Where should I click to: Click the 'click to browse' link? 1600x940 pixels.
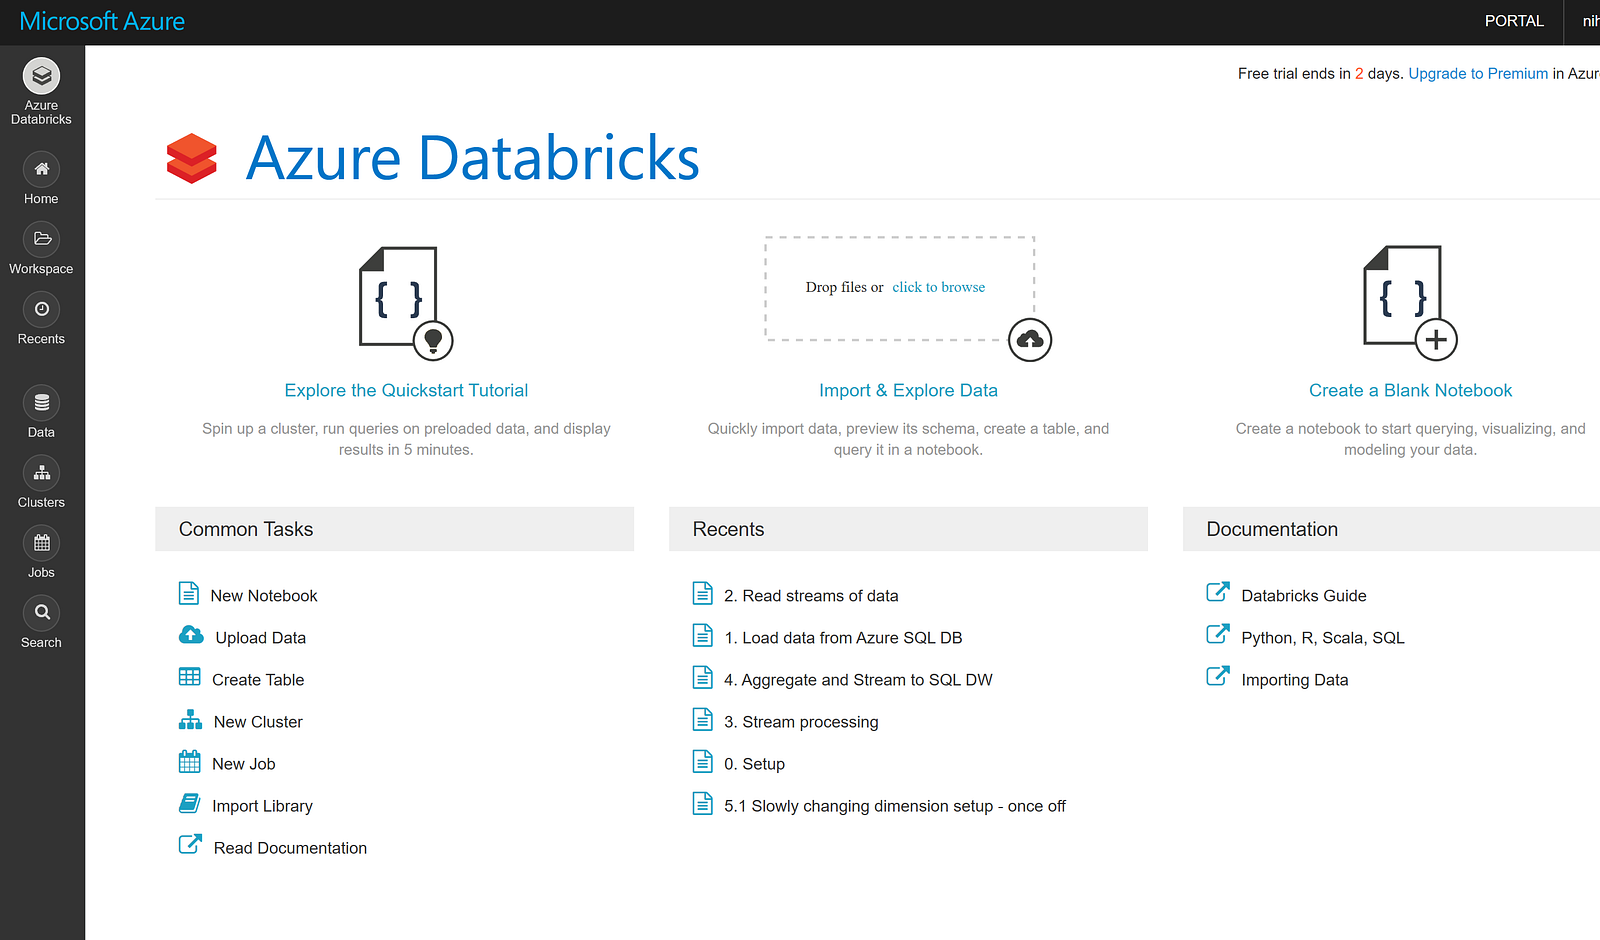938,287
